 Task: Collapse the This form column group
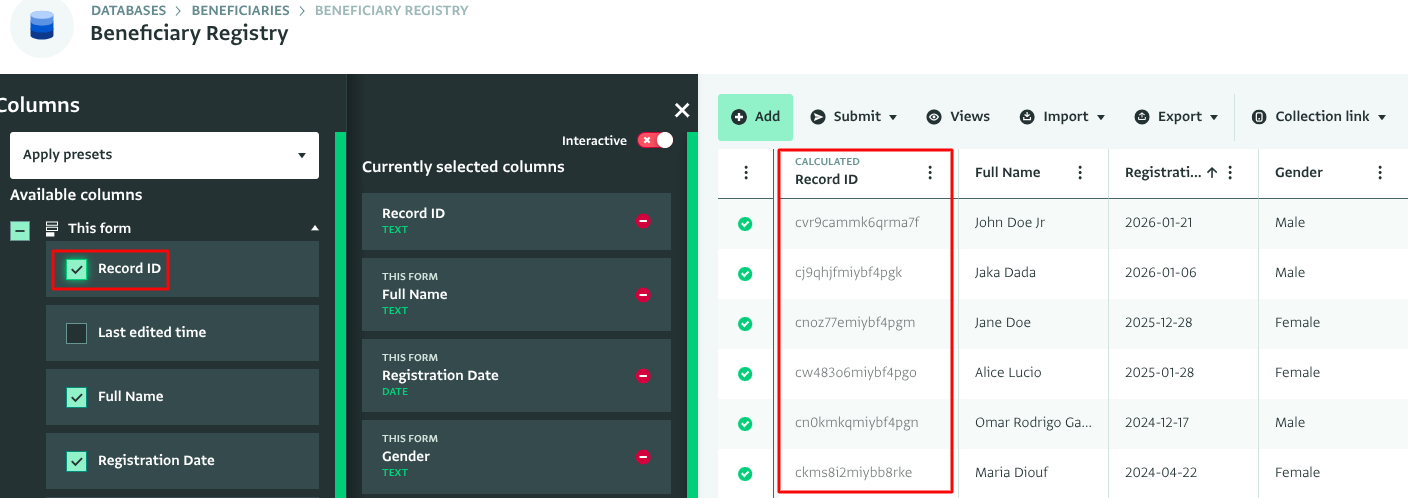coord(315,228)
